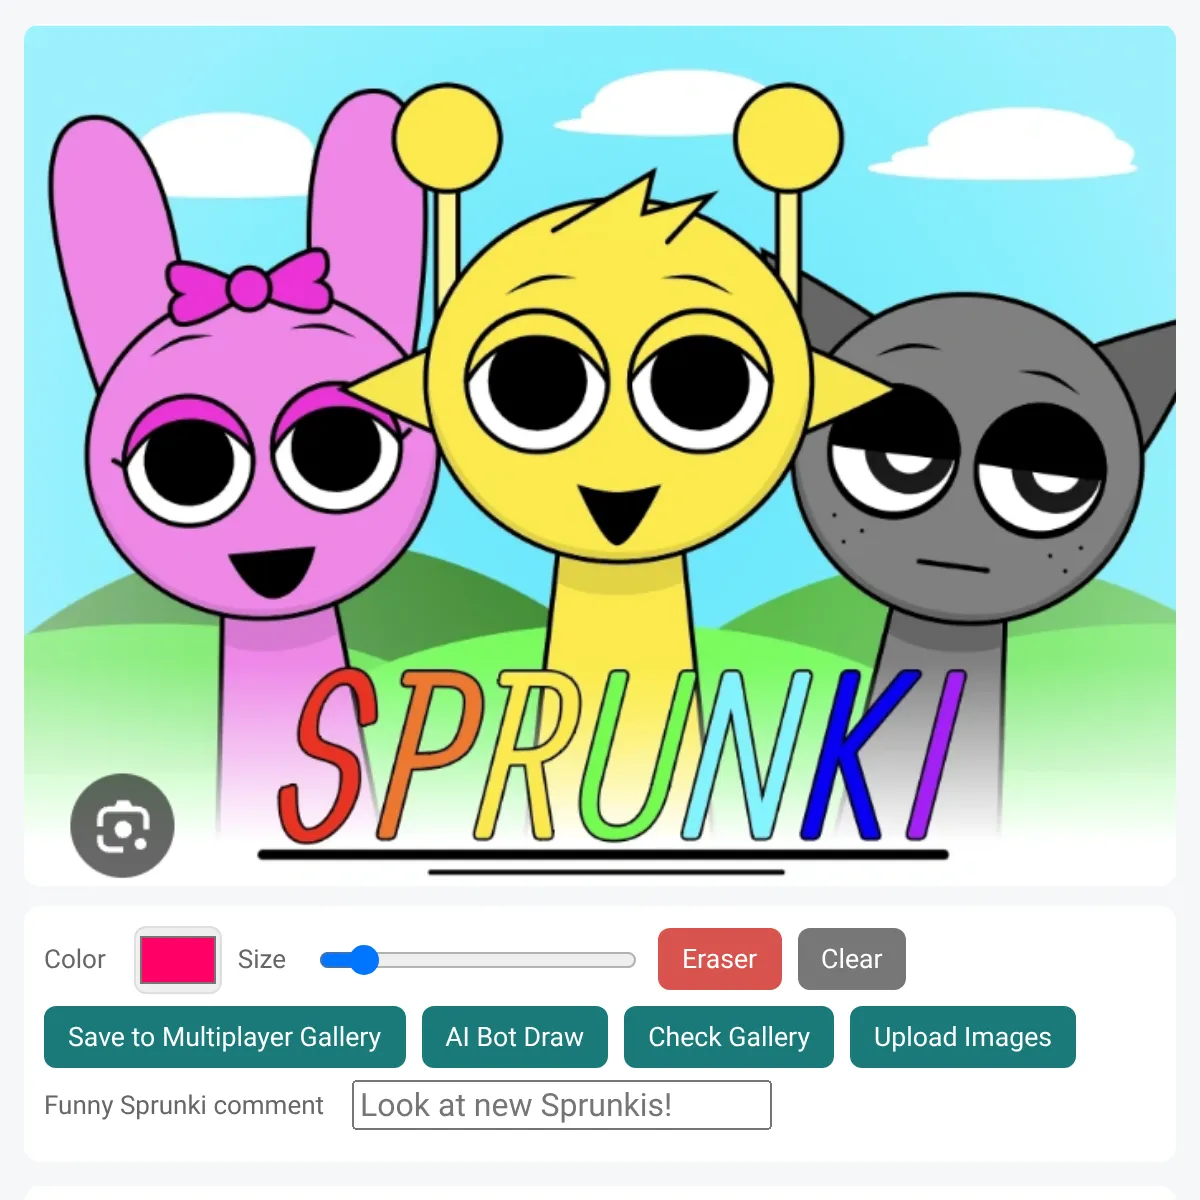Viewport: 1200px width, 1200px height.
Task: Focus the Funny Sprunki comment field
Action: (562, 1105)
